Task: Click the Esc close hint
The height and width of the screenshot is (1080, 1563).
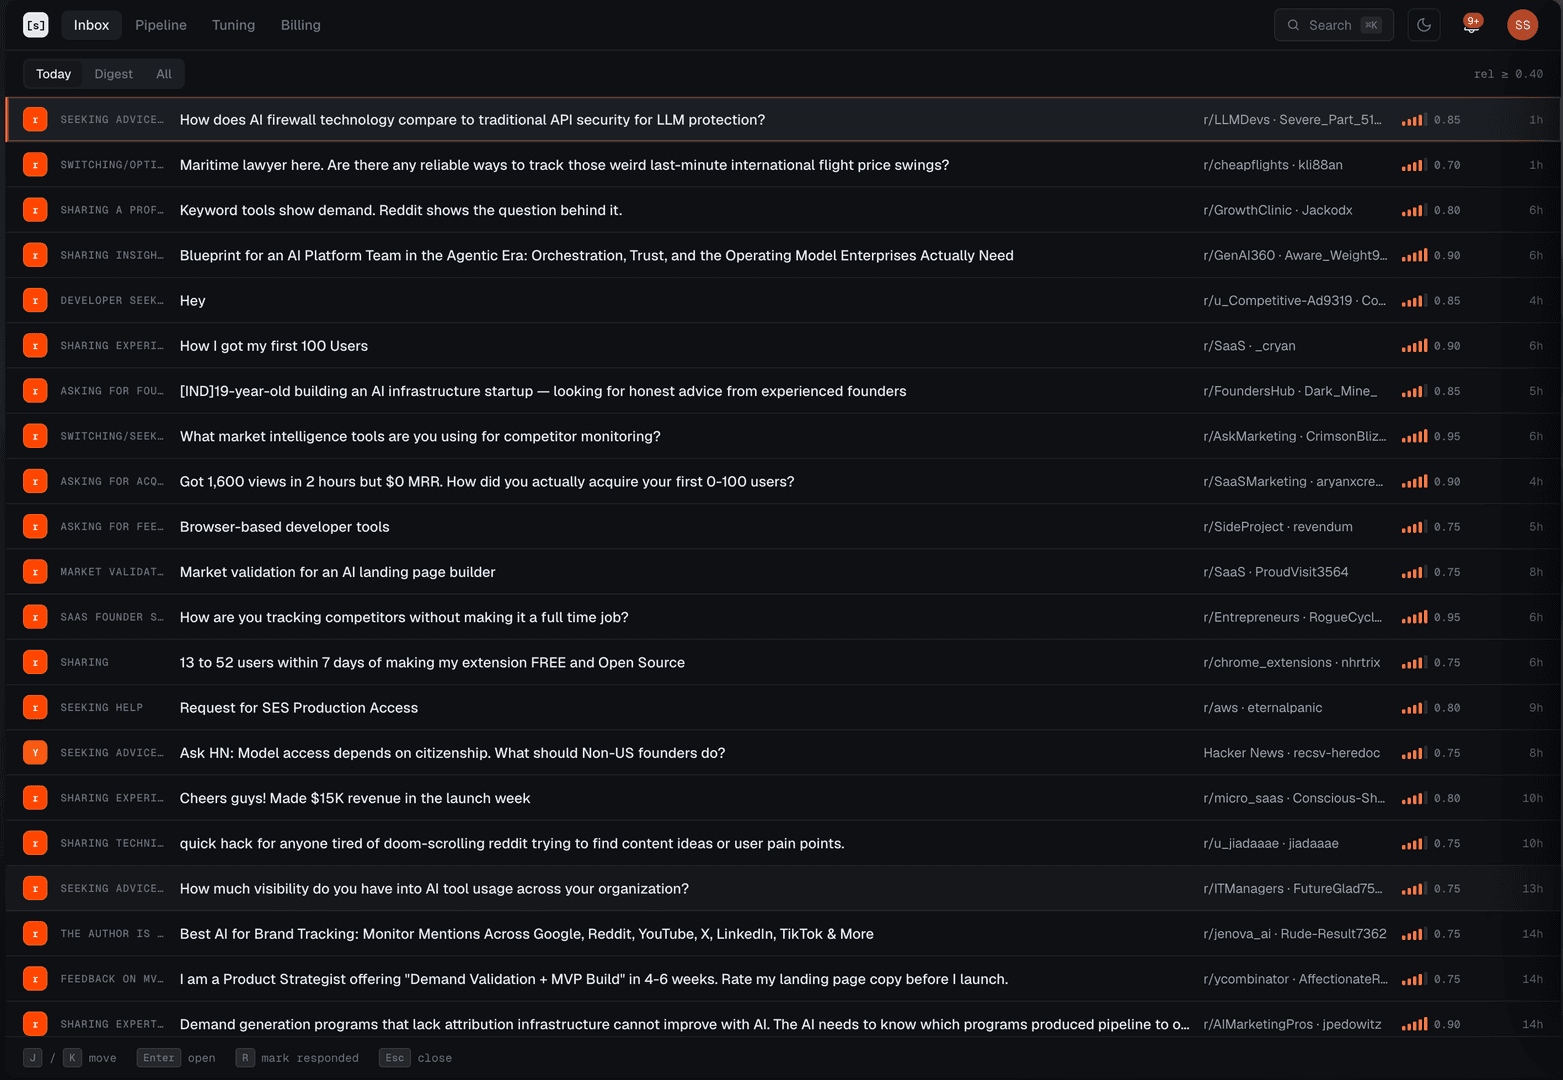Action: tap(415, 1058)
